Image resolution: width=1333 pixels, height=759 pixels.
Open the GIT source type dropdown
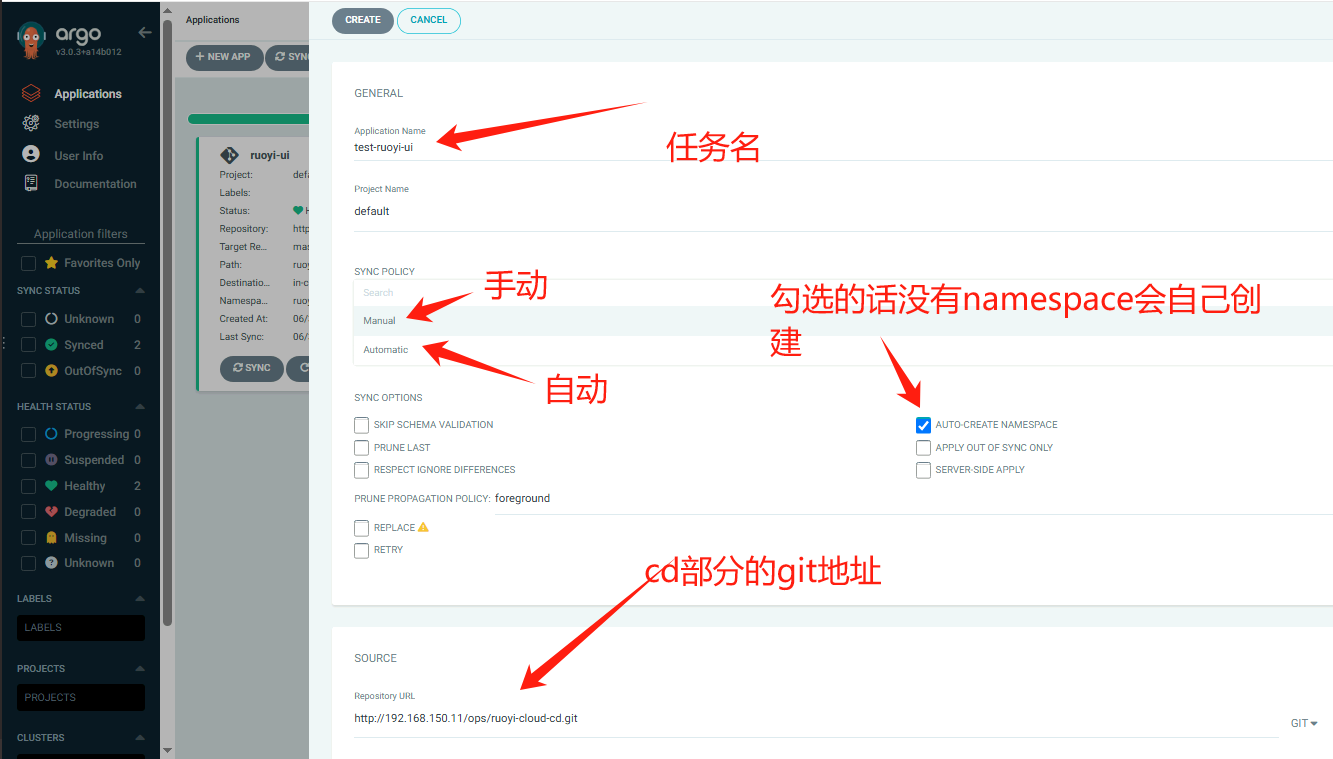1304,723
